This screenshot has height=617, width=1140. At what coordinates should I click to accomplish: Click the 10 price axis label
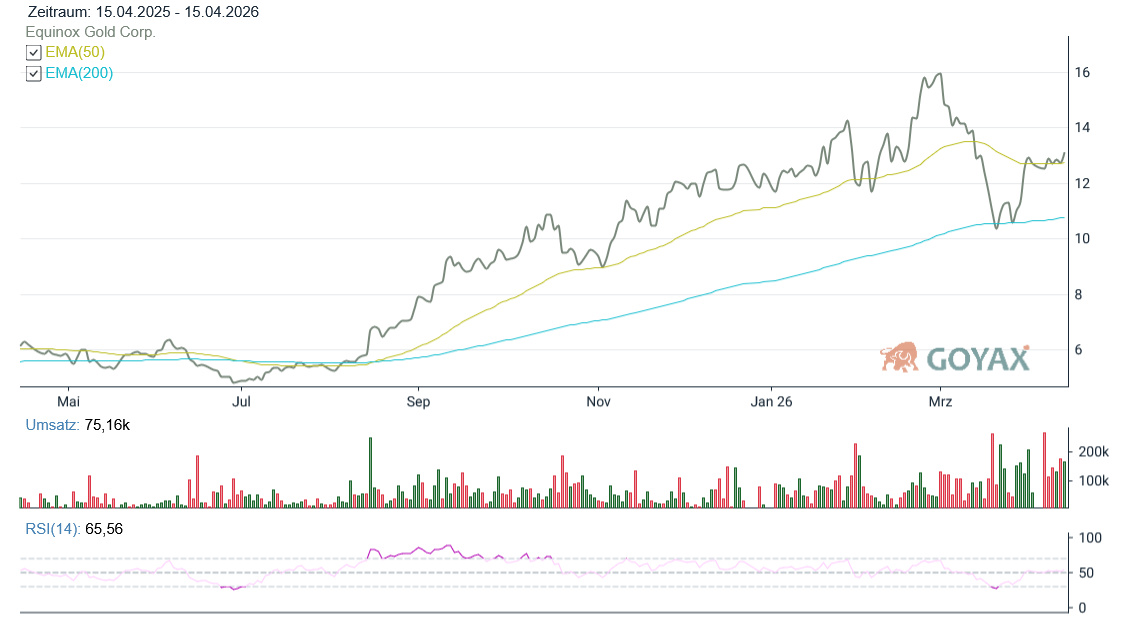point(1082,239)
